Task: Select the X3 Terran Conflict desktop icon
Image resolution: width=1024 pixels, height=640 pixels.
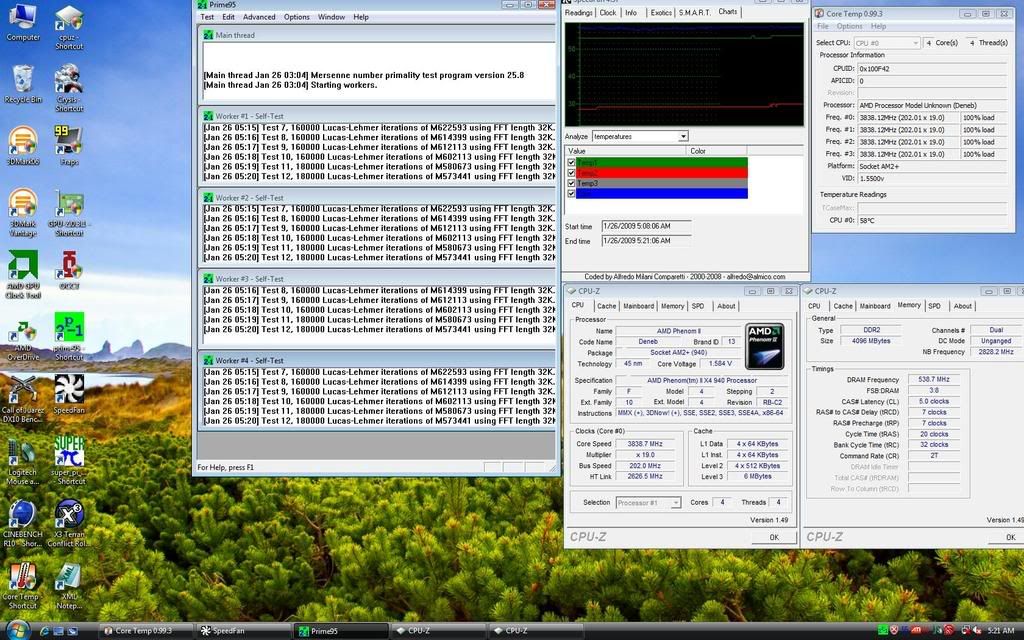Action: (x=69, y=524)
